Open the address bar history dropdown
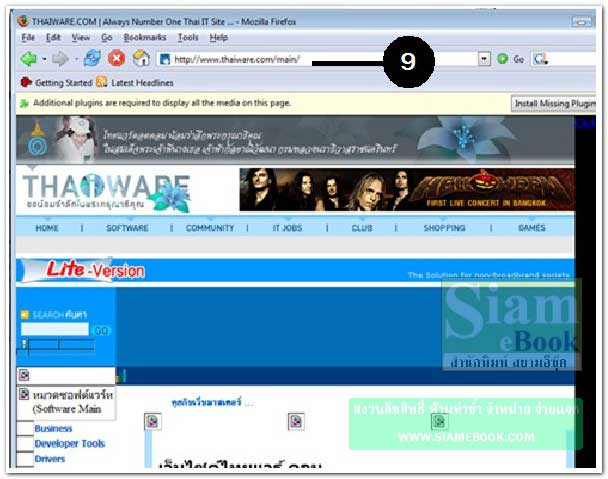This screenshot has width=608, height=479. tap(484, 59)
